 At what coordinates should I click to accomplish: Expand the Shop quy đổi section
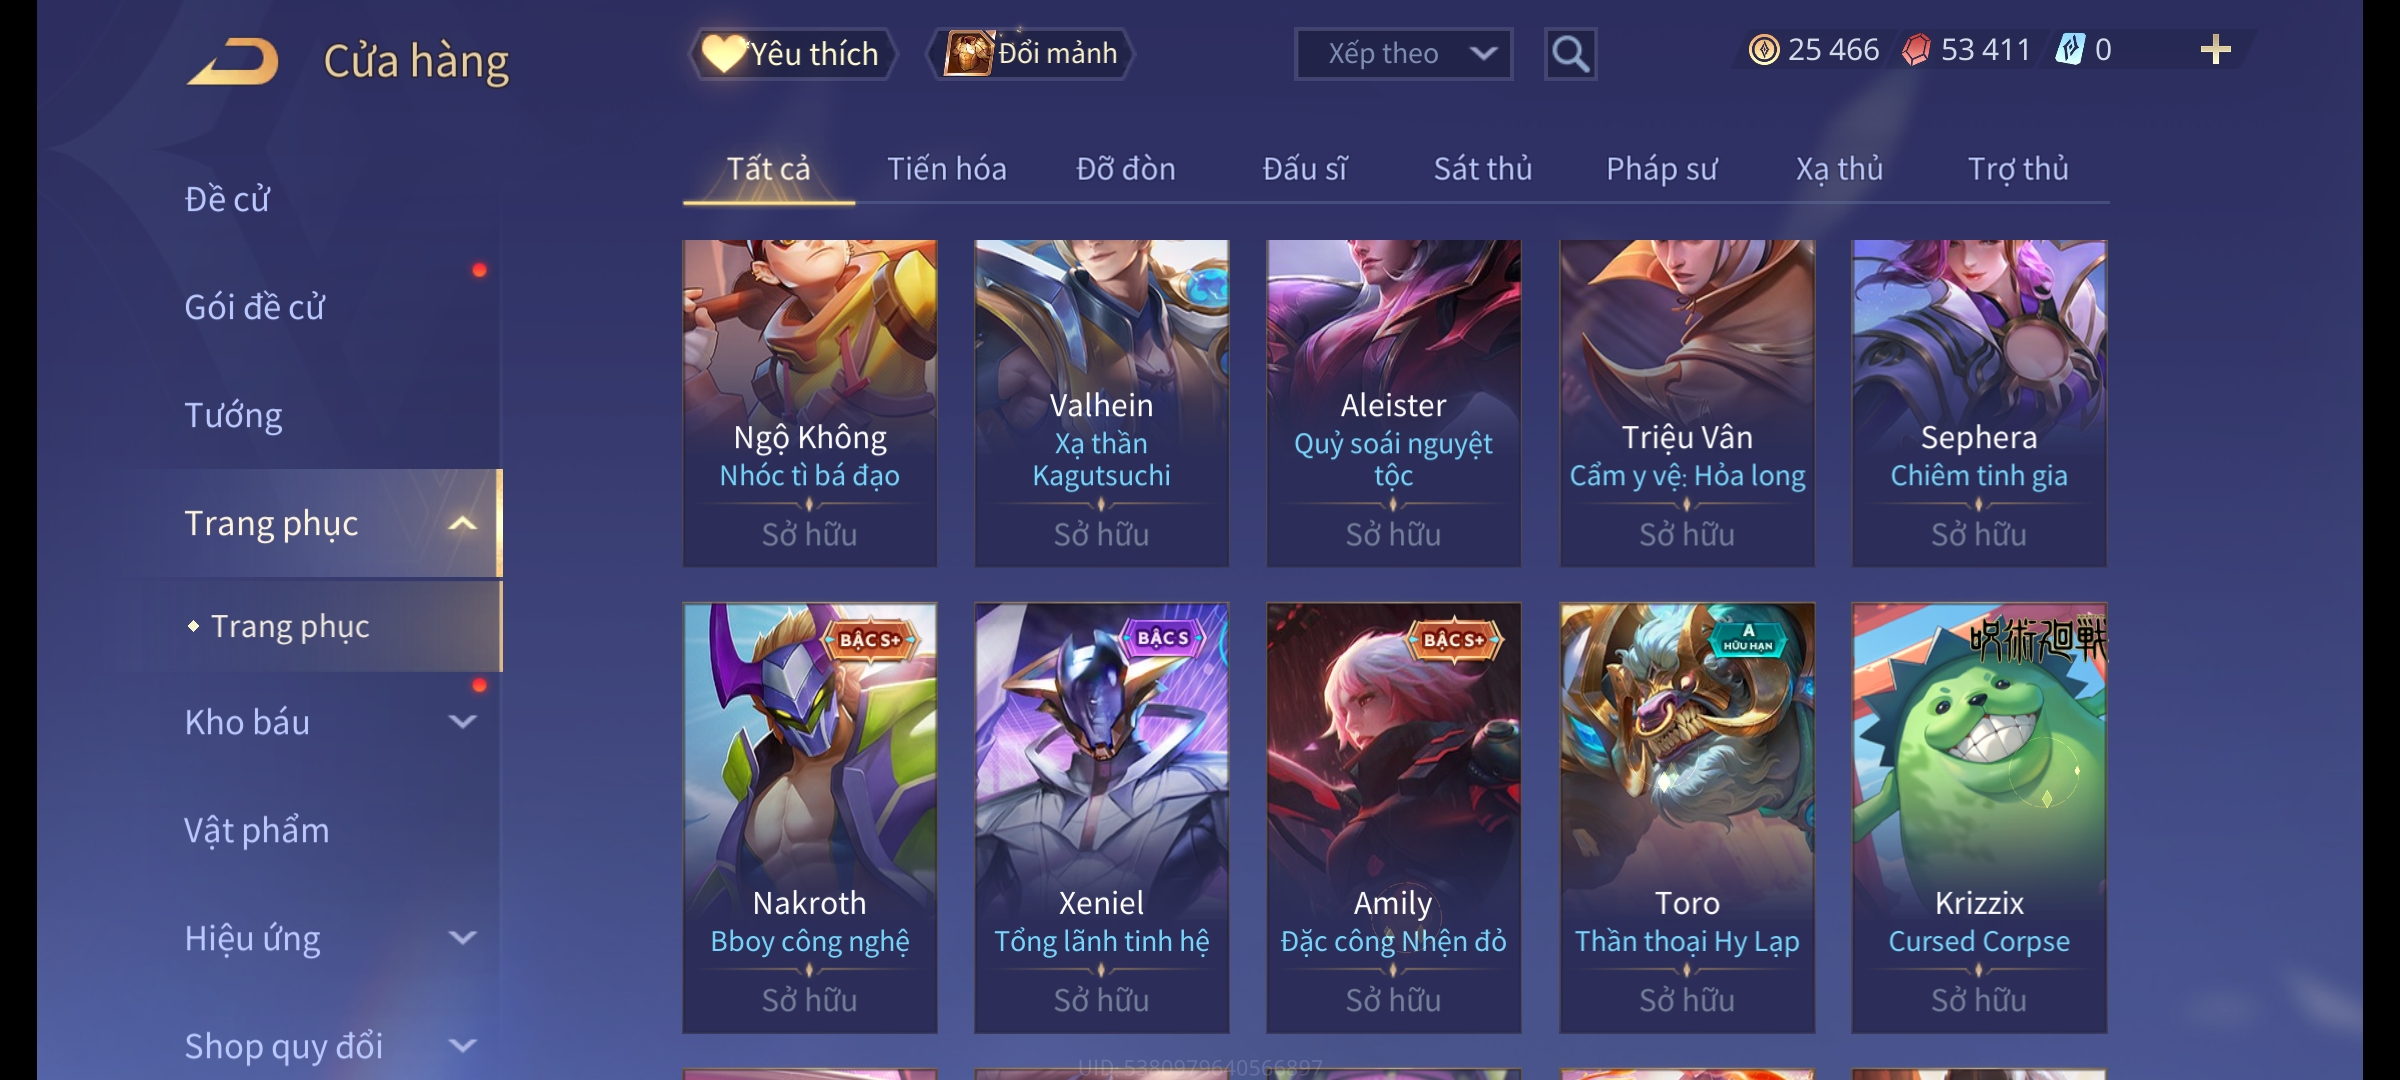pyautogui.click(x=462, y=1045)
